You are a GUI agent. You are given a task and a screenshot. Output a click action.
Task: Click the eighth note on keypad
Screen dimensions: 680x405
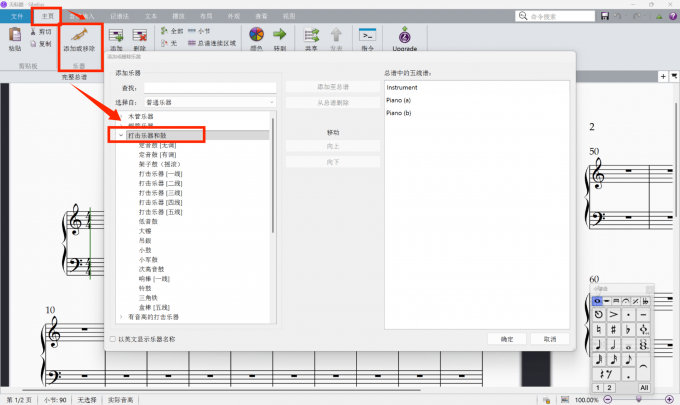[628, 359]
